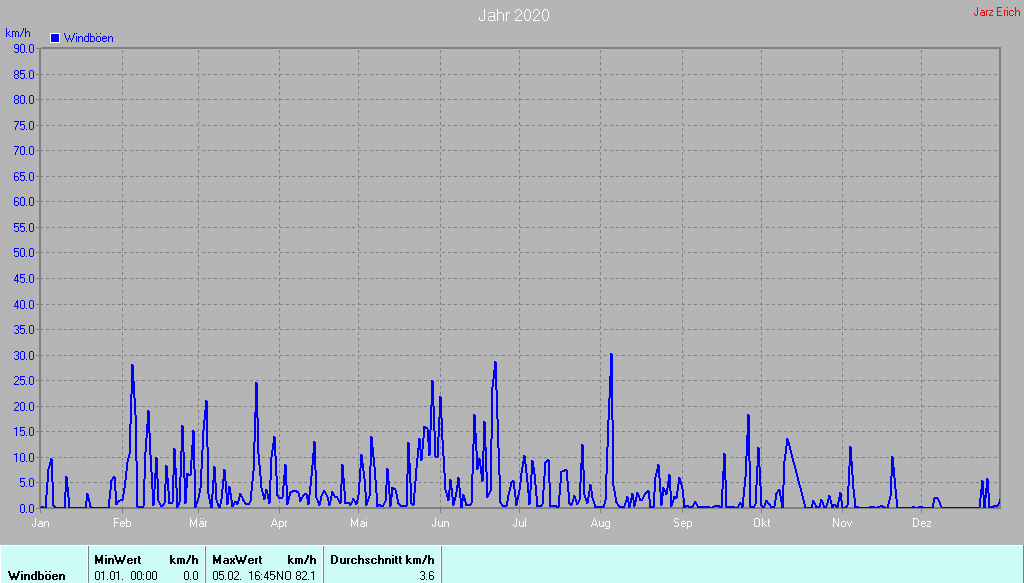Click the 3.6 average value

pyautogui.click(x=427, y=576)
